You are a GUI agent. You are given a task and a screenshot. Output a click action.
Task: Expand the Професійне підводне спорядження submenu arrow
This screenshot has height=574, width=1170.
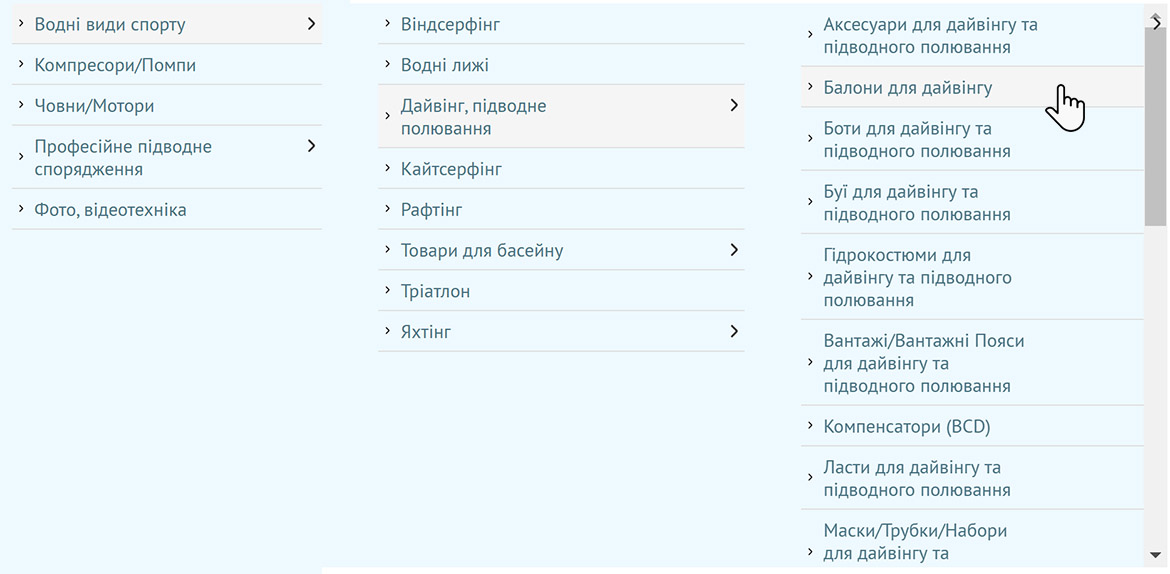pyautogui.click(x=311, y=146)
